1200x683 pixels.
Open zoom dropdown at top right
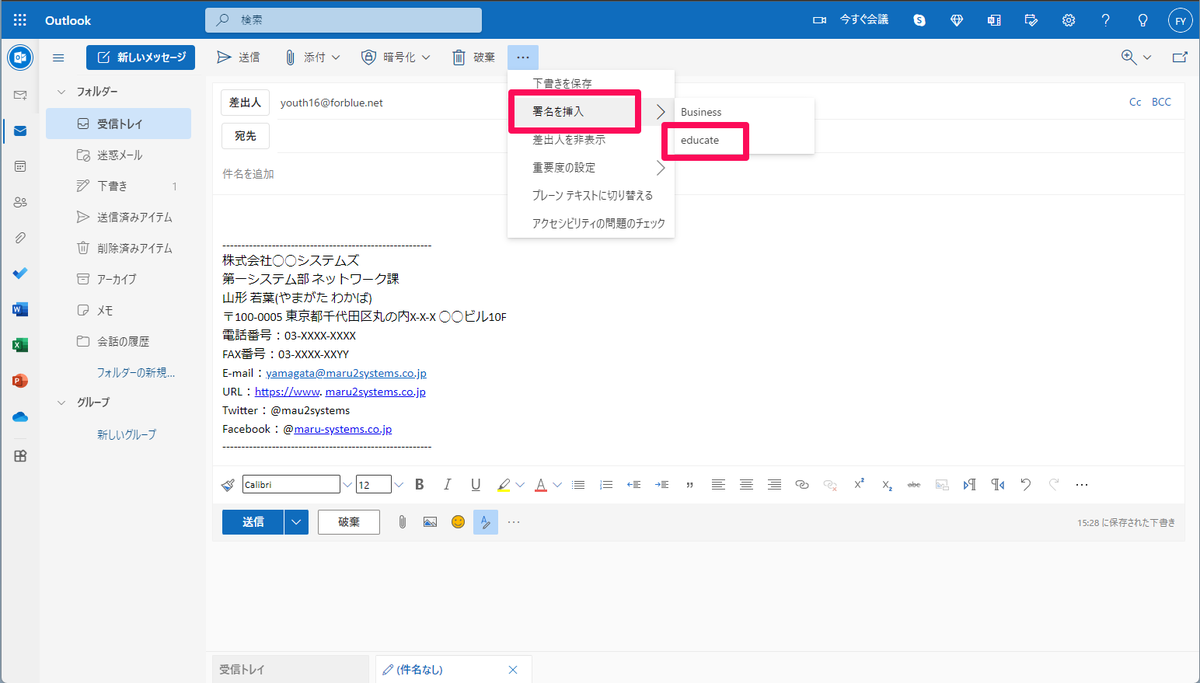(x=1147, y=58)
